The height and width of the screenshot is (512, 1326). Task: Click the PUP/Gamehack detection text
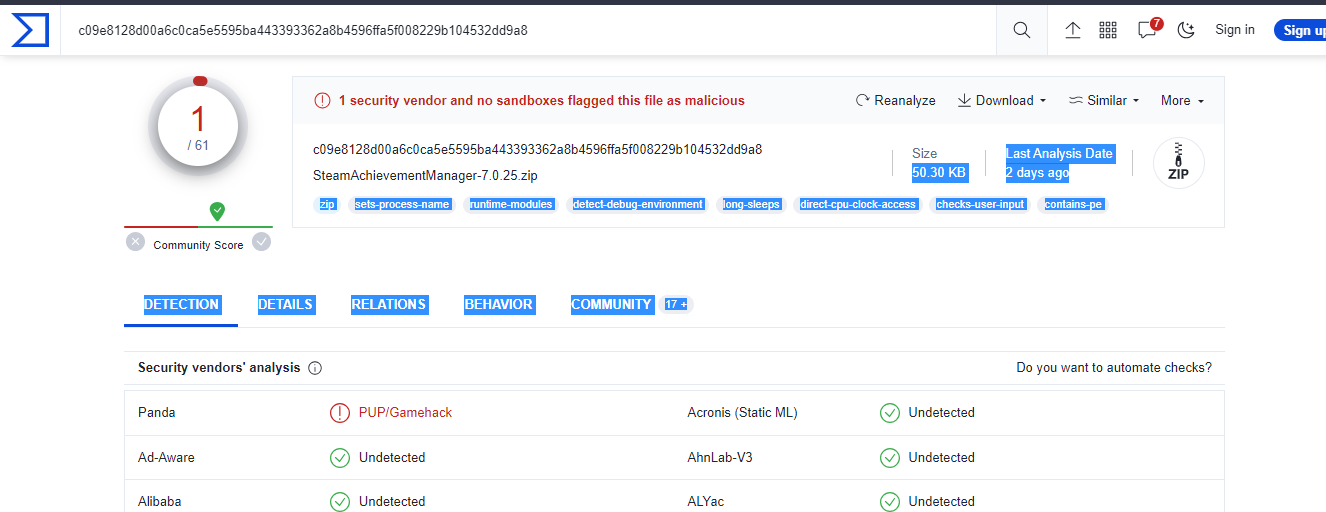point(405,412)
